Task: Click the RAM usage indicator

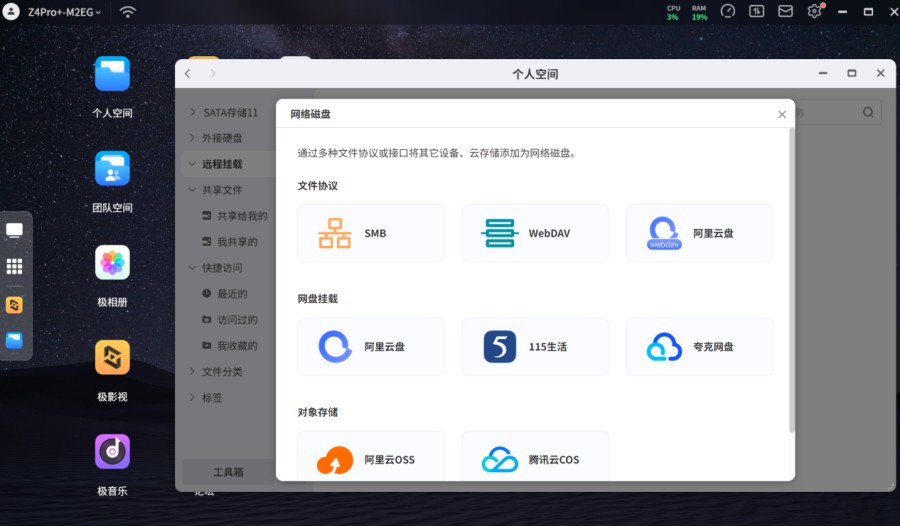Action: coord(699,13)
